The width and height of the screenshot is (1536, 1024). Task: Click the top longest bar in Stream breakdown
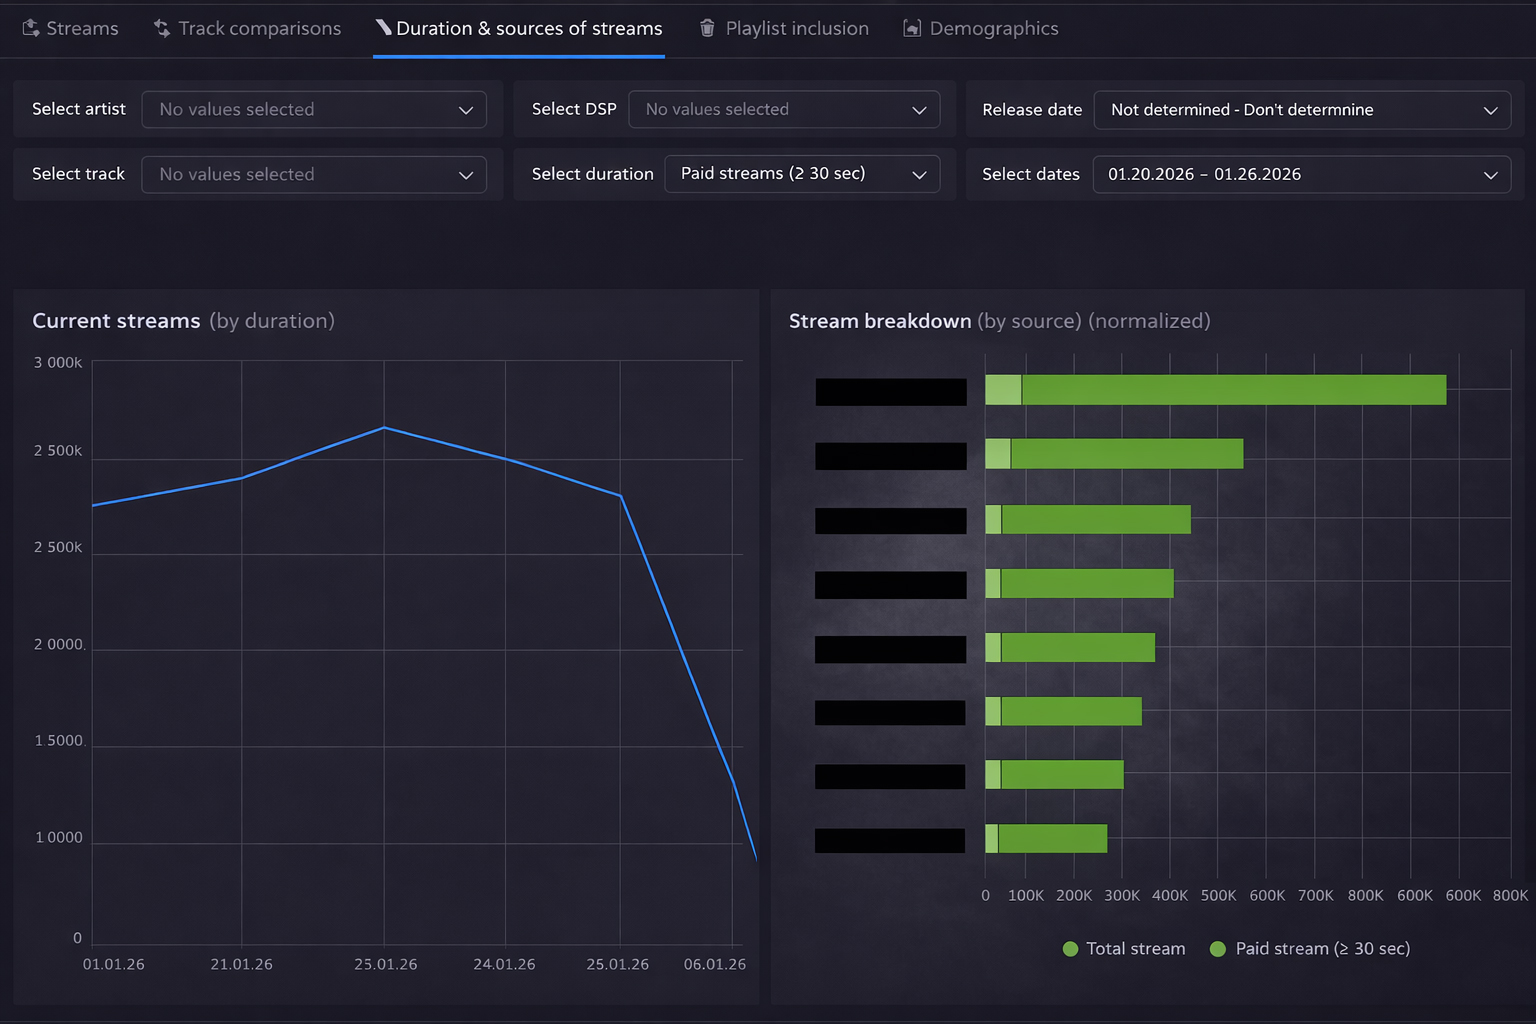(x=1215, y=390)
